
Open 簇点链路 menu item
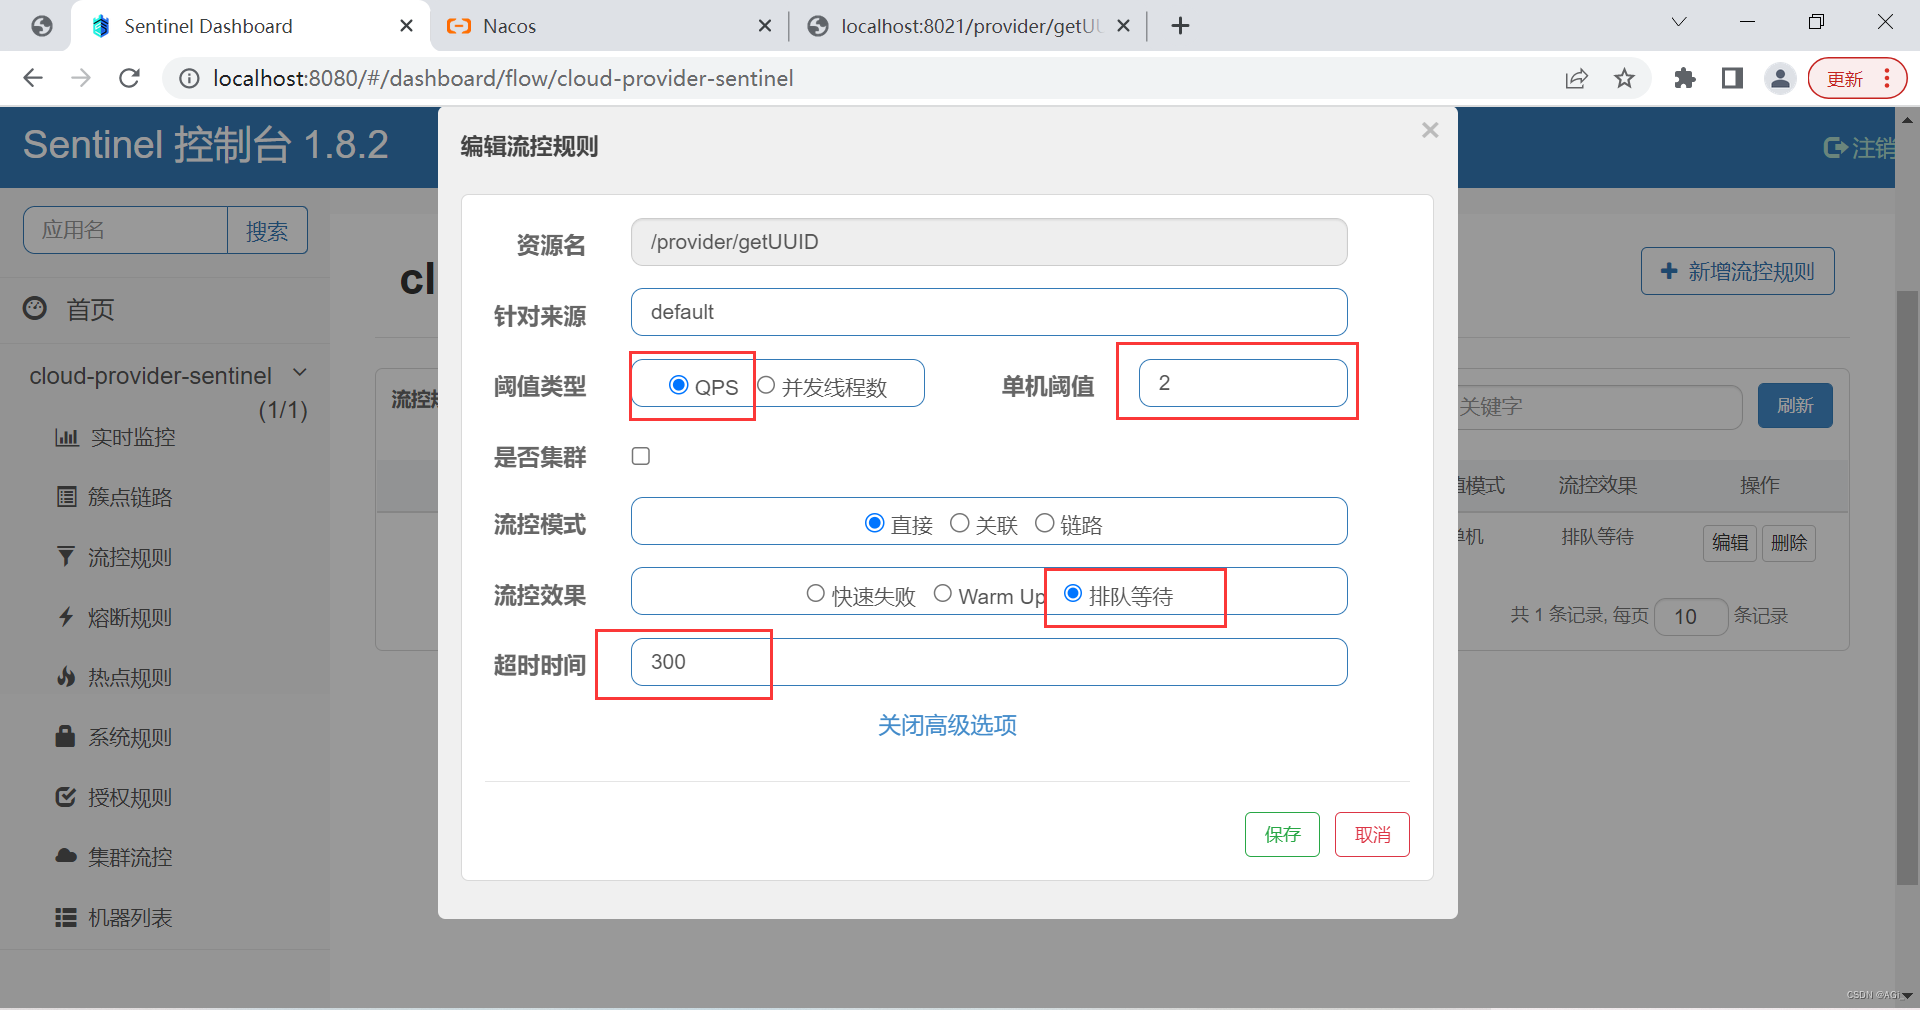(x=114, y=497)
